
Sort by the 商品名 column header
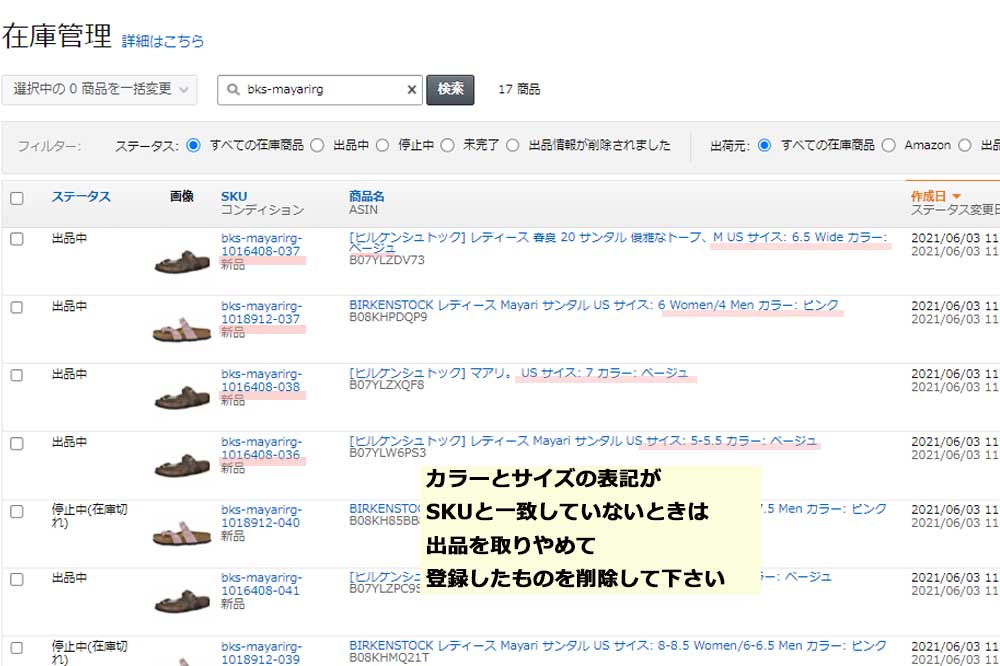pos(367,196)
